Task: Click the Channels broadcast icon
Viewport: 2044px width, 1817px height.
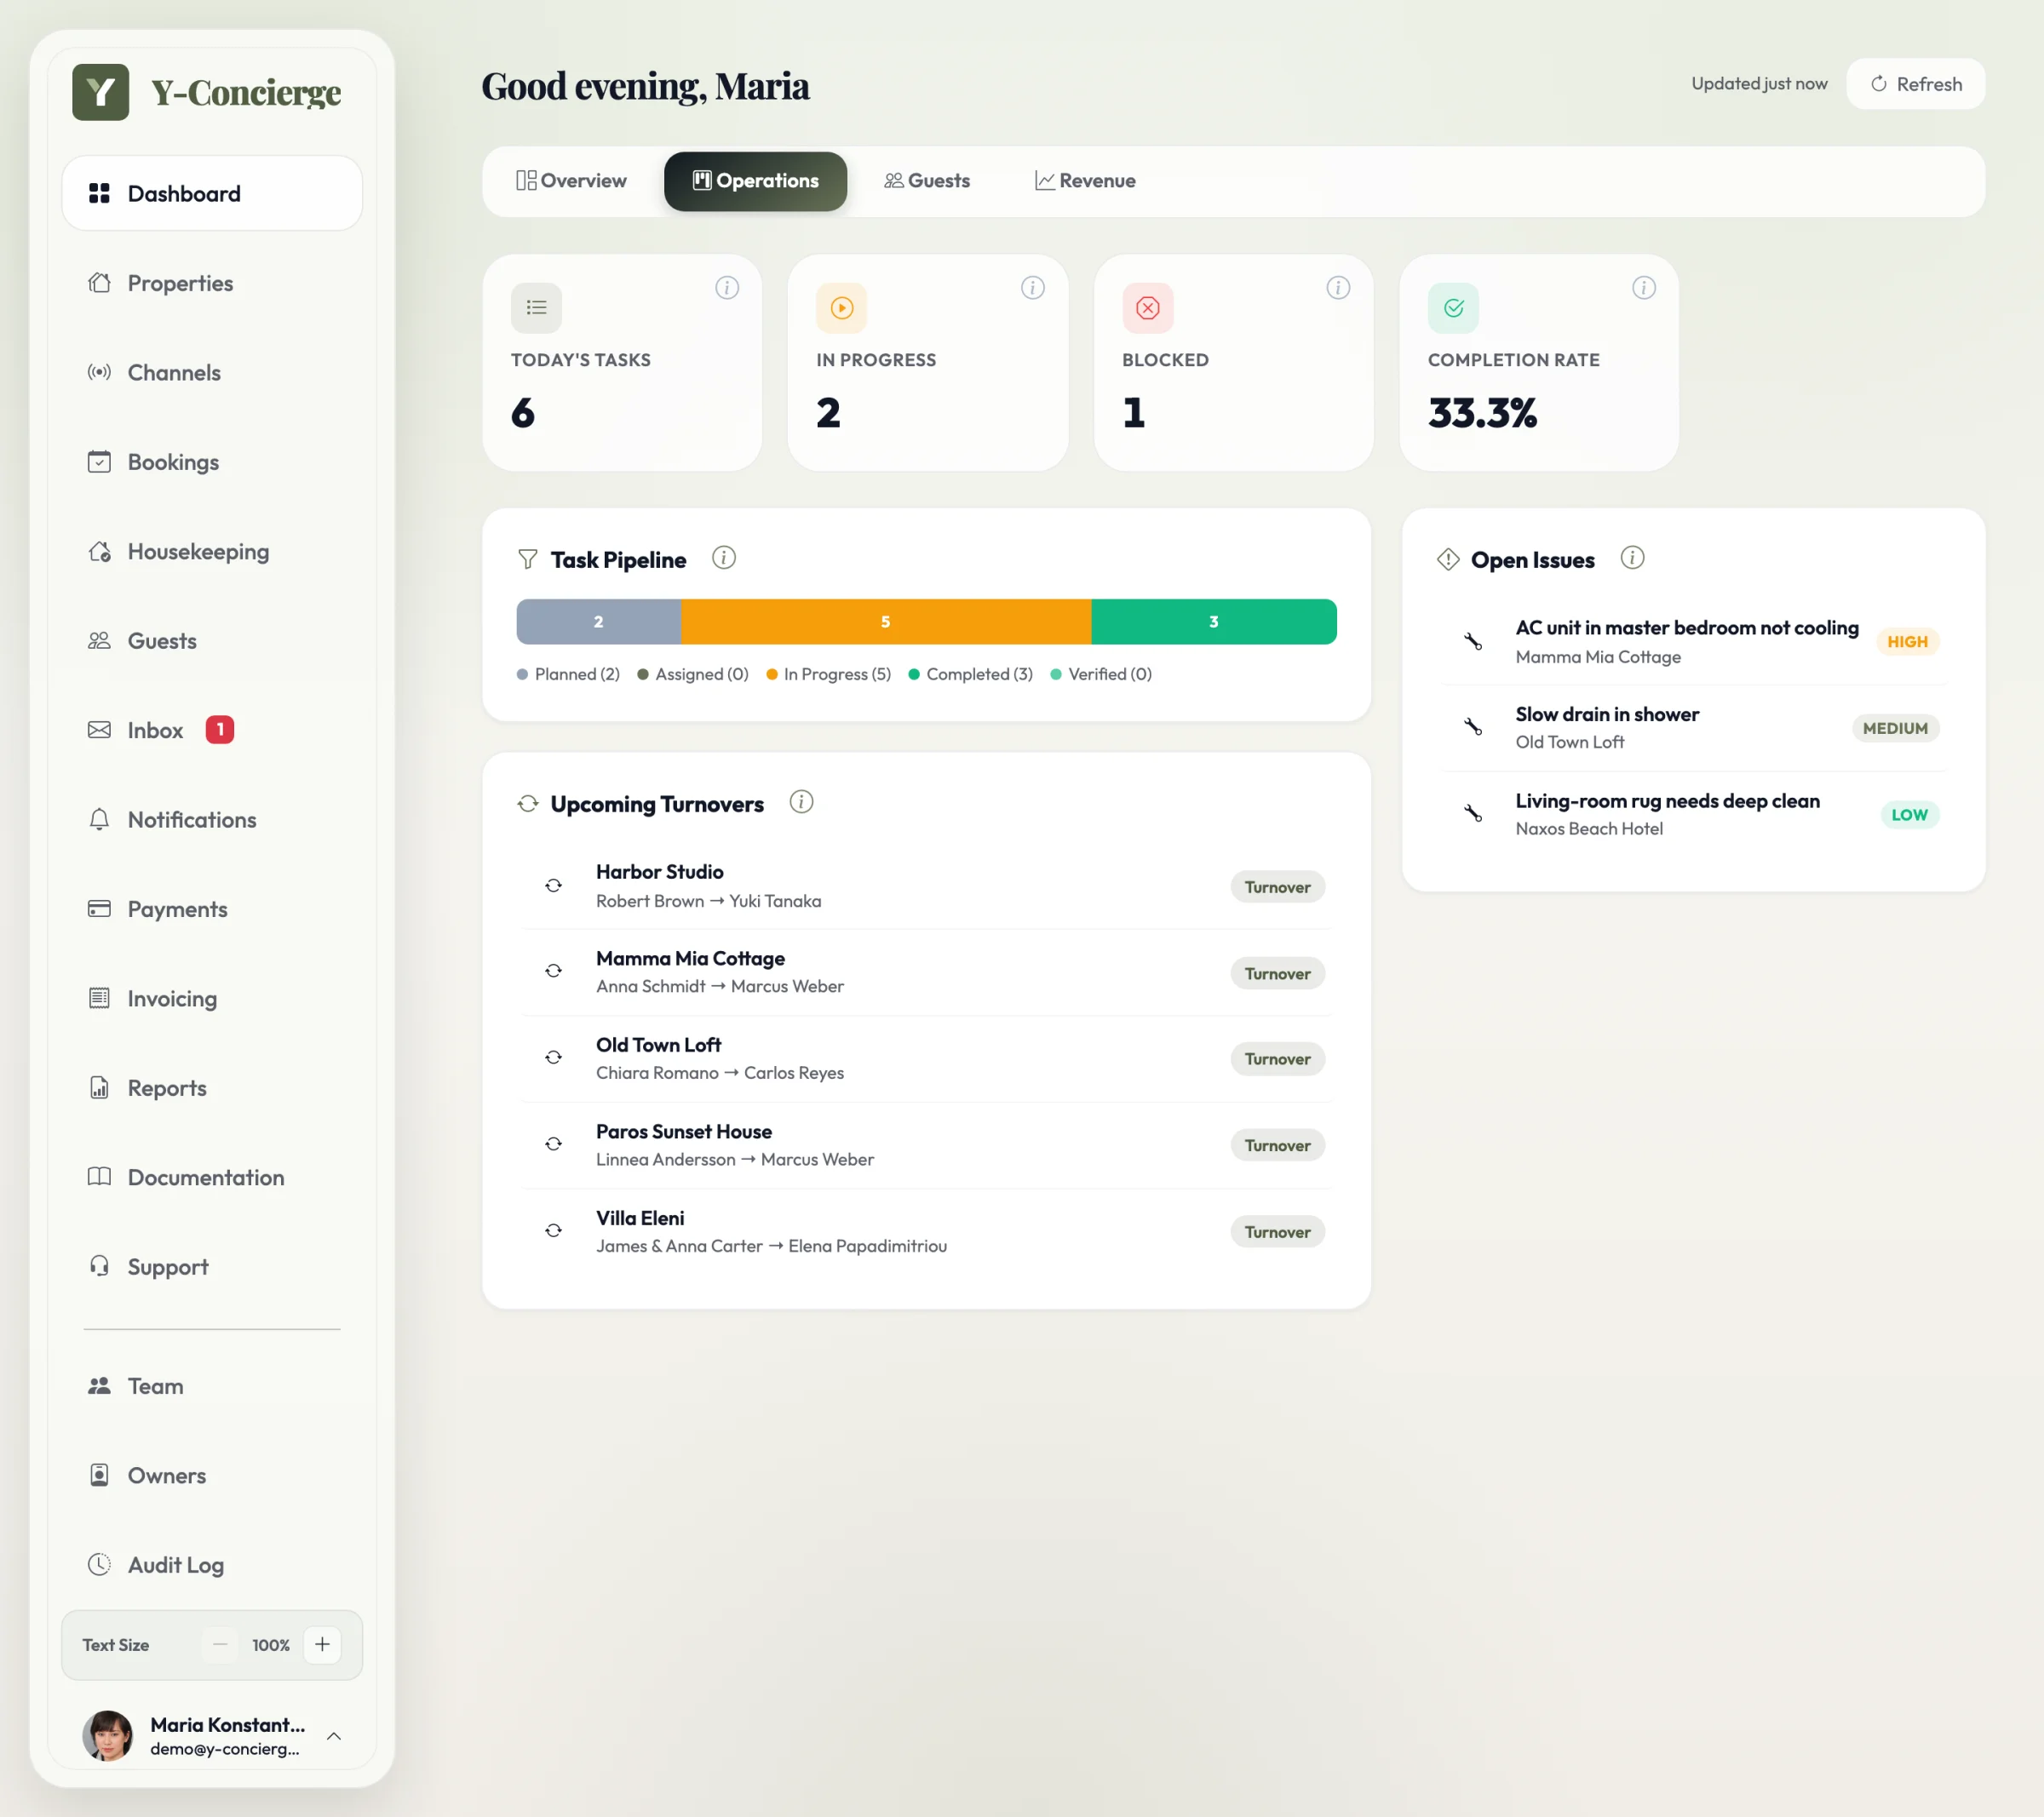Action: 99,372
